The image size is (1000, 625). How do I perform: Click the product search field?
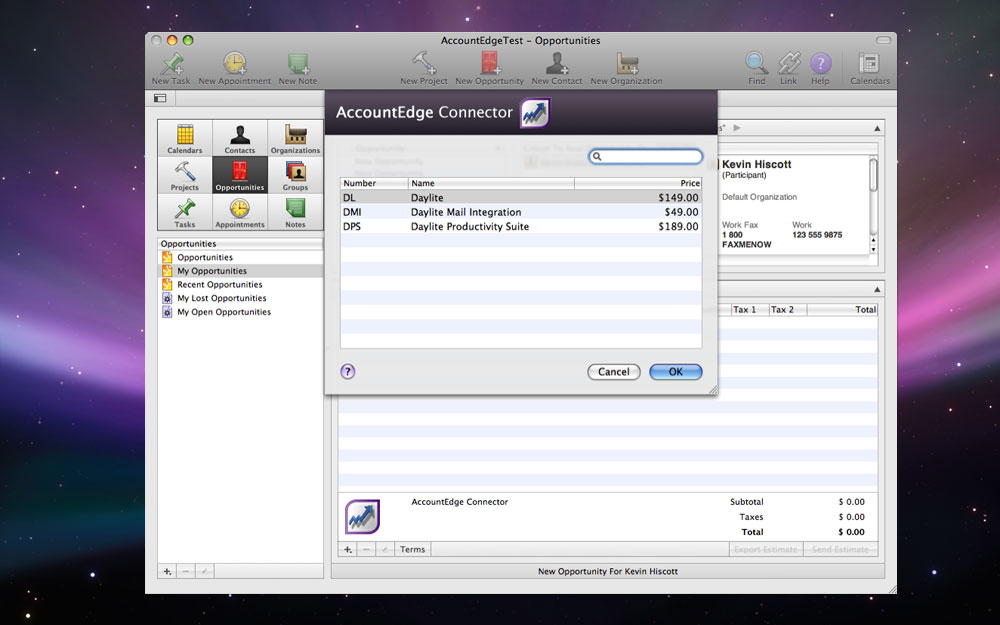[x=645, y=156]
